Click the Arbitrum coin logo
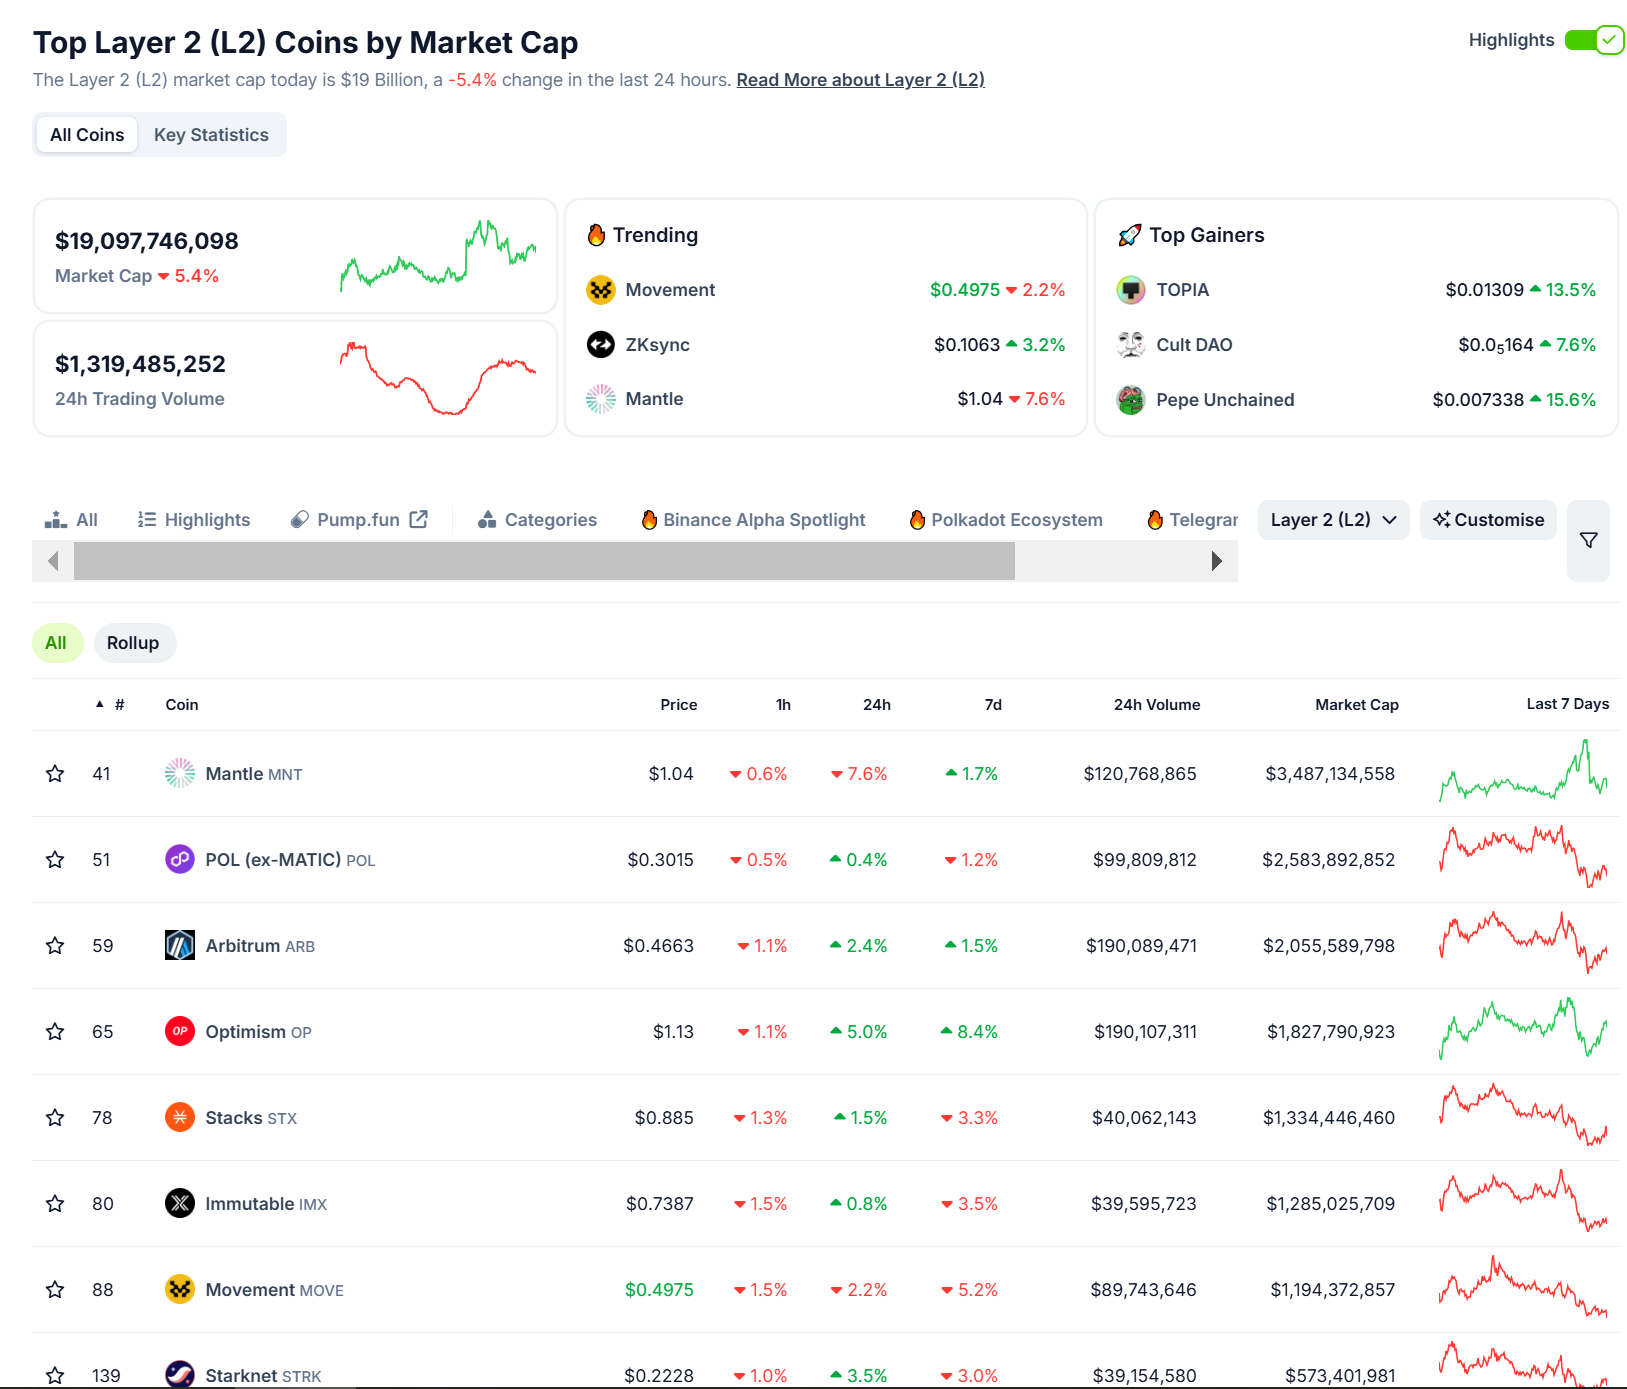 [180, 945]
